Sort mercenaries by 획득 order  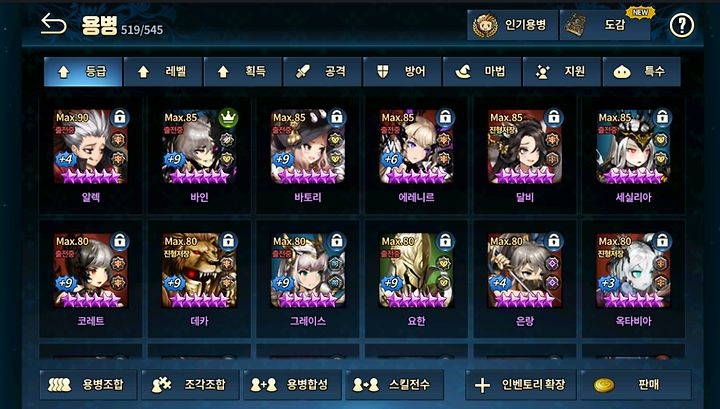(242, 72)
